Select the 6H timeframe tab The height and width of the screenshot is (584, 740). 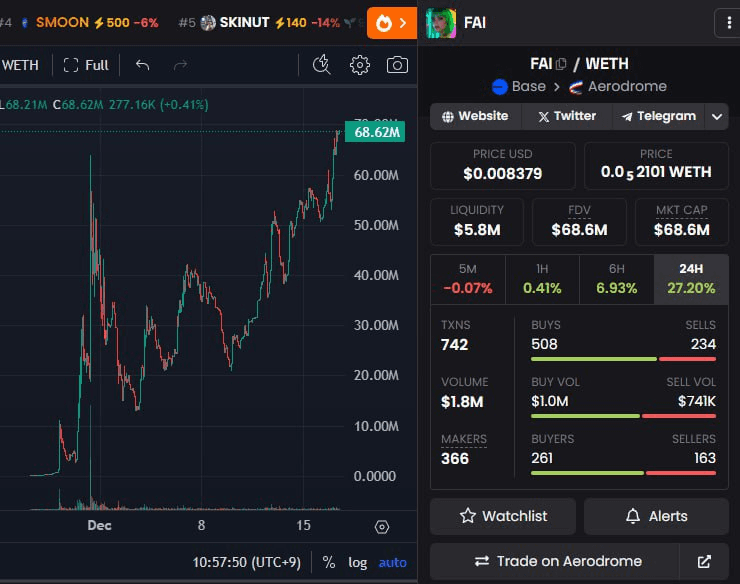point(617,279)
